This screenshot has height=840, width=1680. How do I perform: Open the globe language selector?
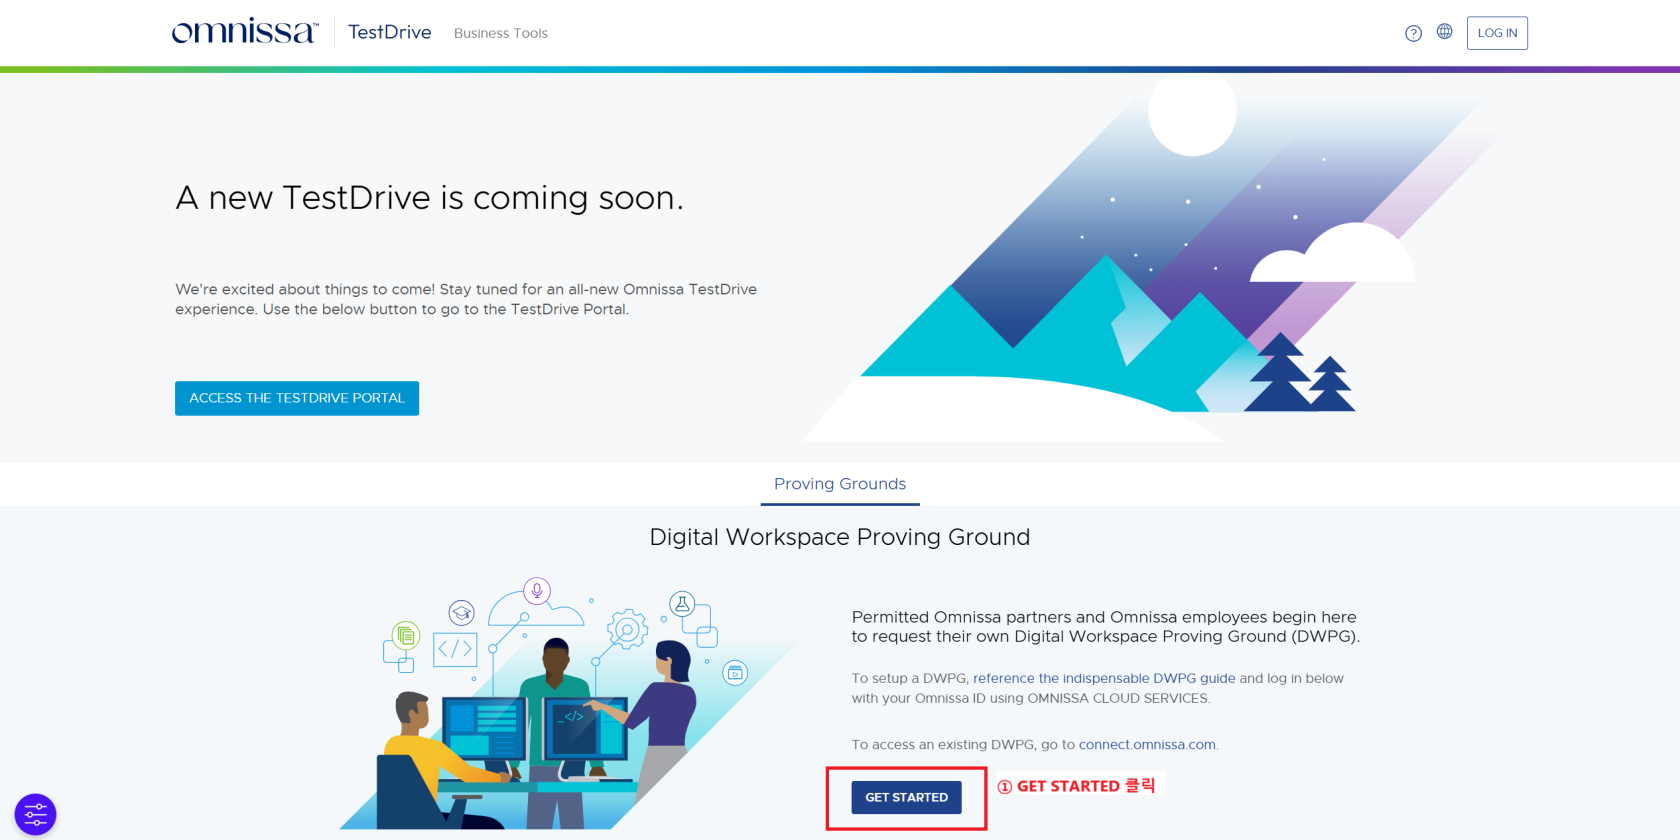click(1444, 32)
